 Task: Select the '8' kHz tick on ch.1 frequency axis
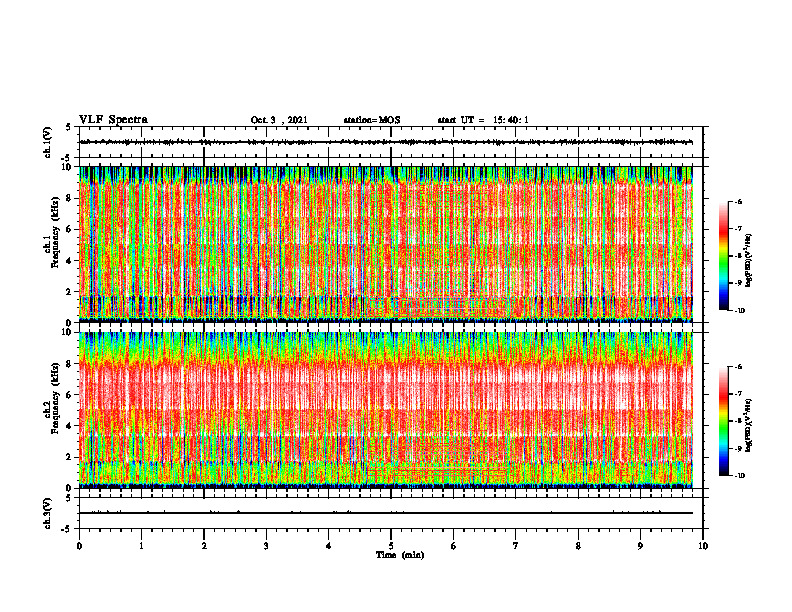pos(70,198)
